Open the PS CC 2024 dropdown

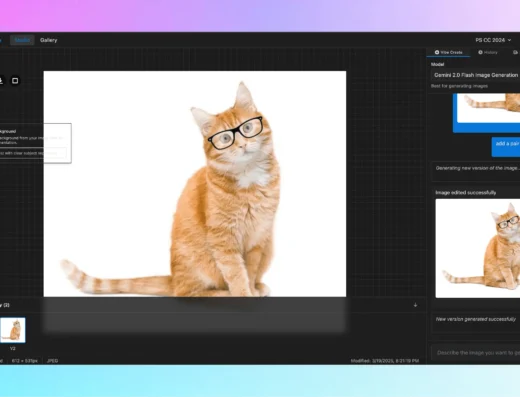click(x=493, y=40)
